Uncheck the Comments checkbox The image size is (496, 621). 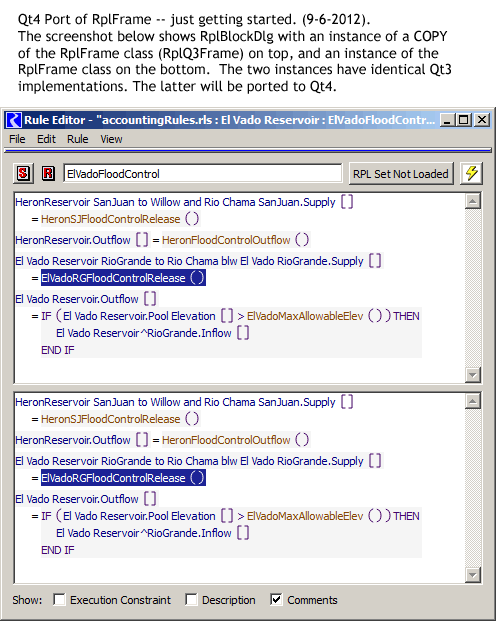click(x=276, y=600)
